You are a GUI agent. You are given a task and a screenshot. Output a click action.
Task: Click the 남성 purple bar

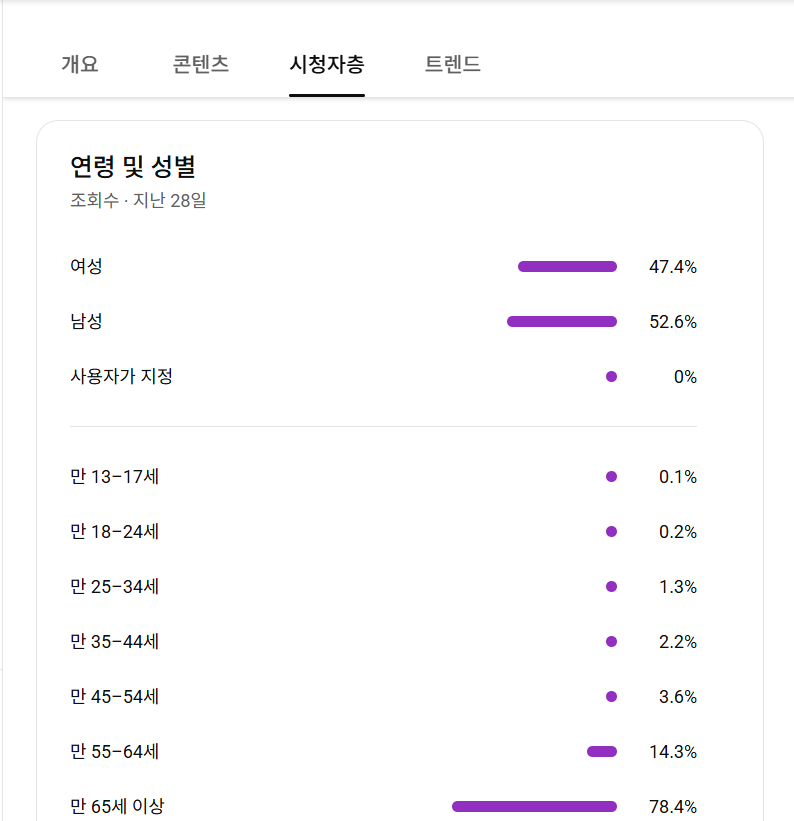coord(562,322)
